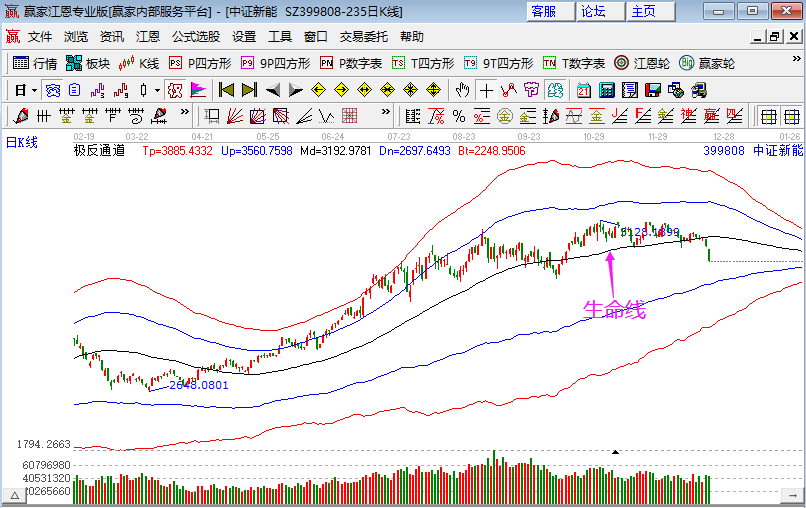
Task: Open the P四方形 square tool
Action: [200, 63]
